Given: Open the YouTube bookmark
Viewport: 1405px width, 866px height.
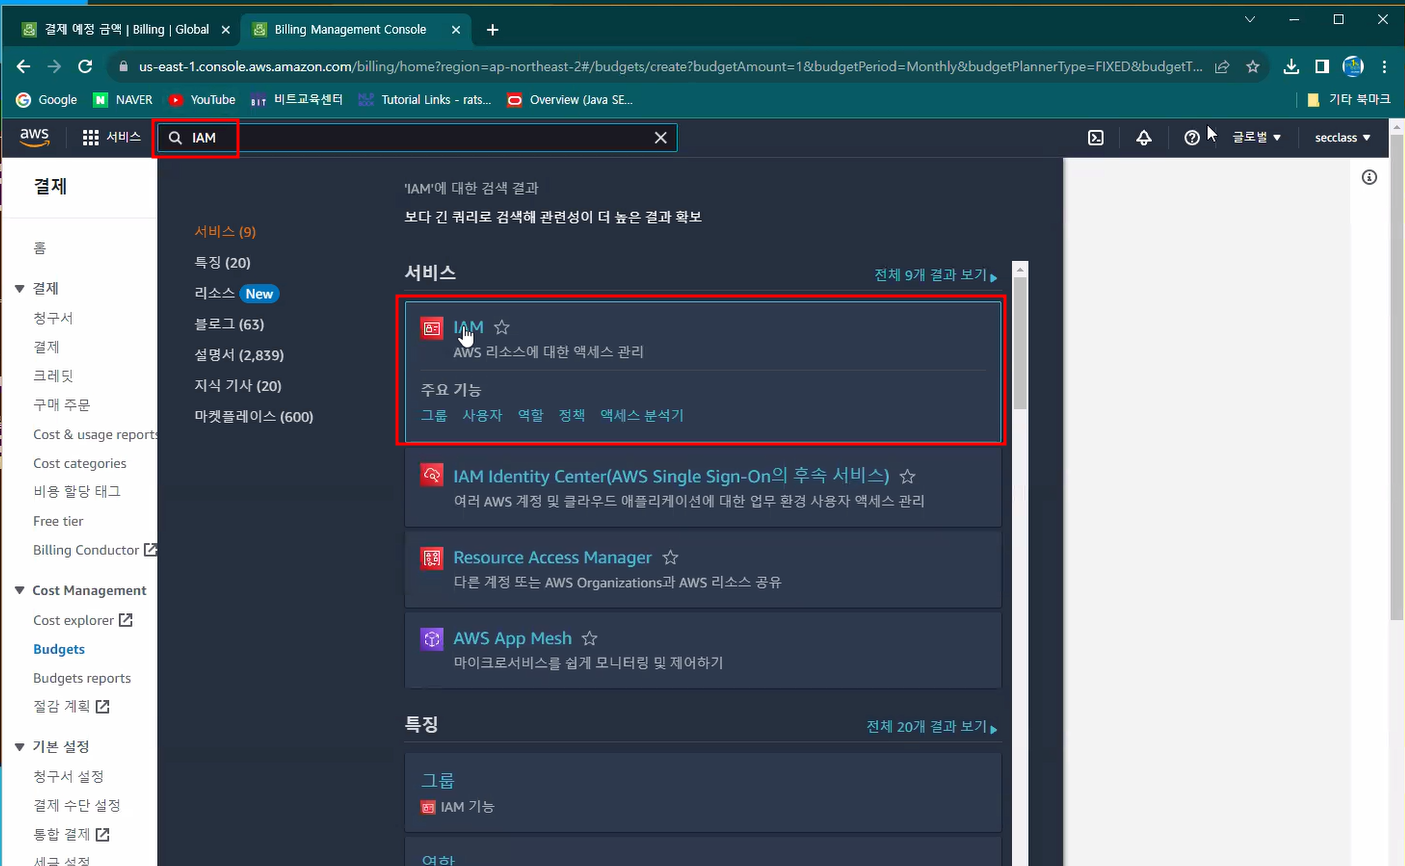Looking at the screenshot, I should pos(202,100).
